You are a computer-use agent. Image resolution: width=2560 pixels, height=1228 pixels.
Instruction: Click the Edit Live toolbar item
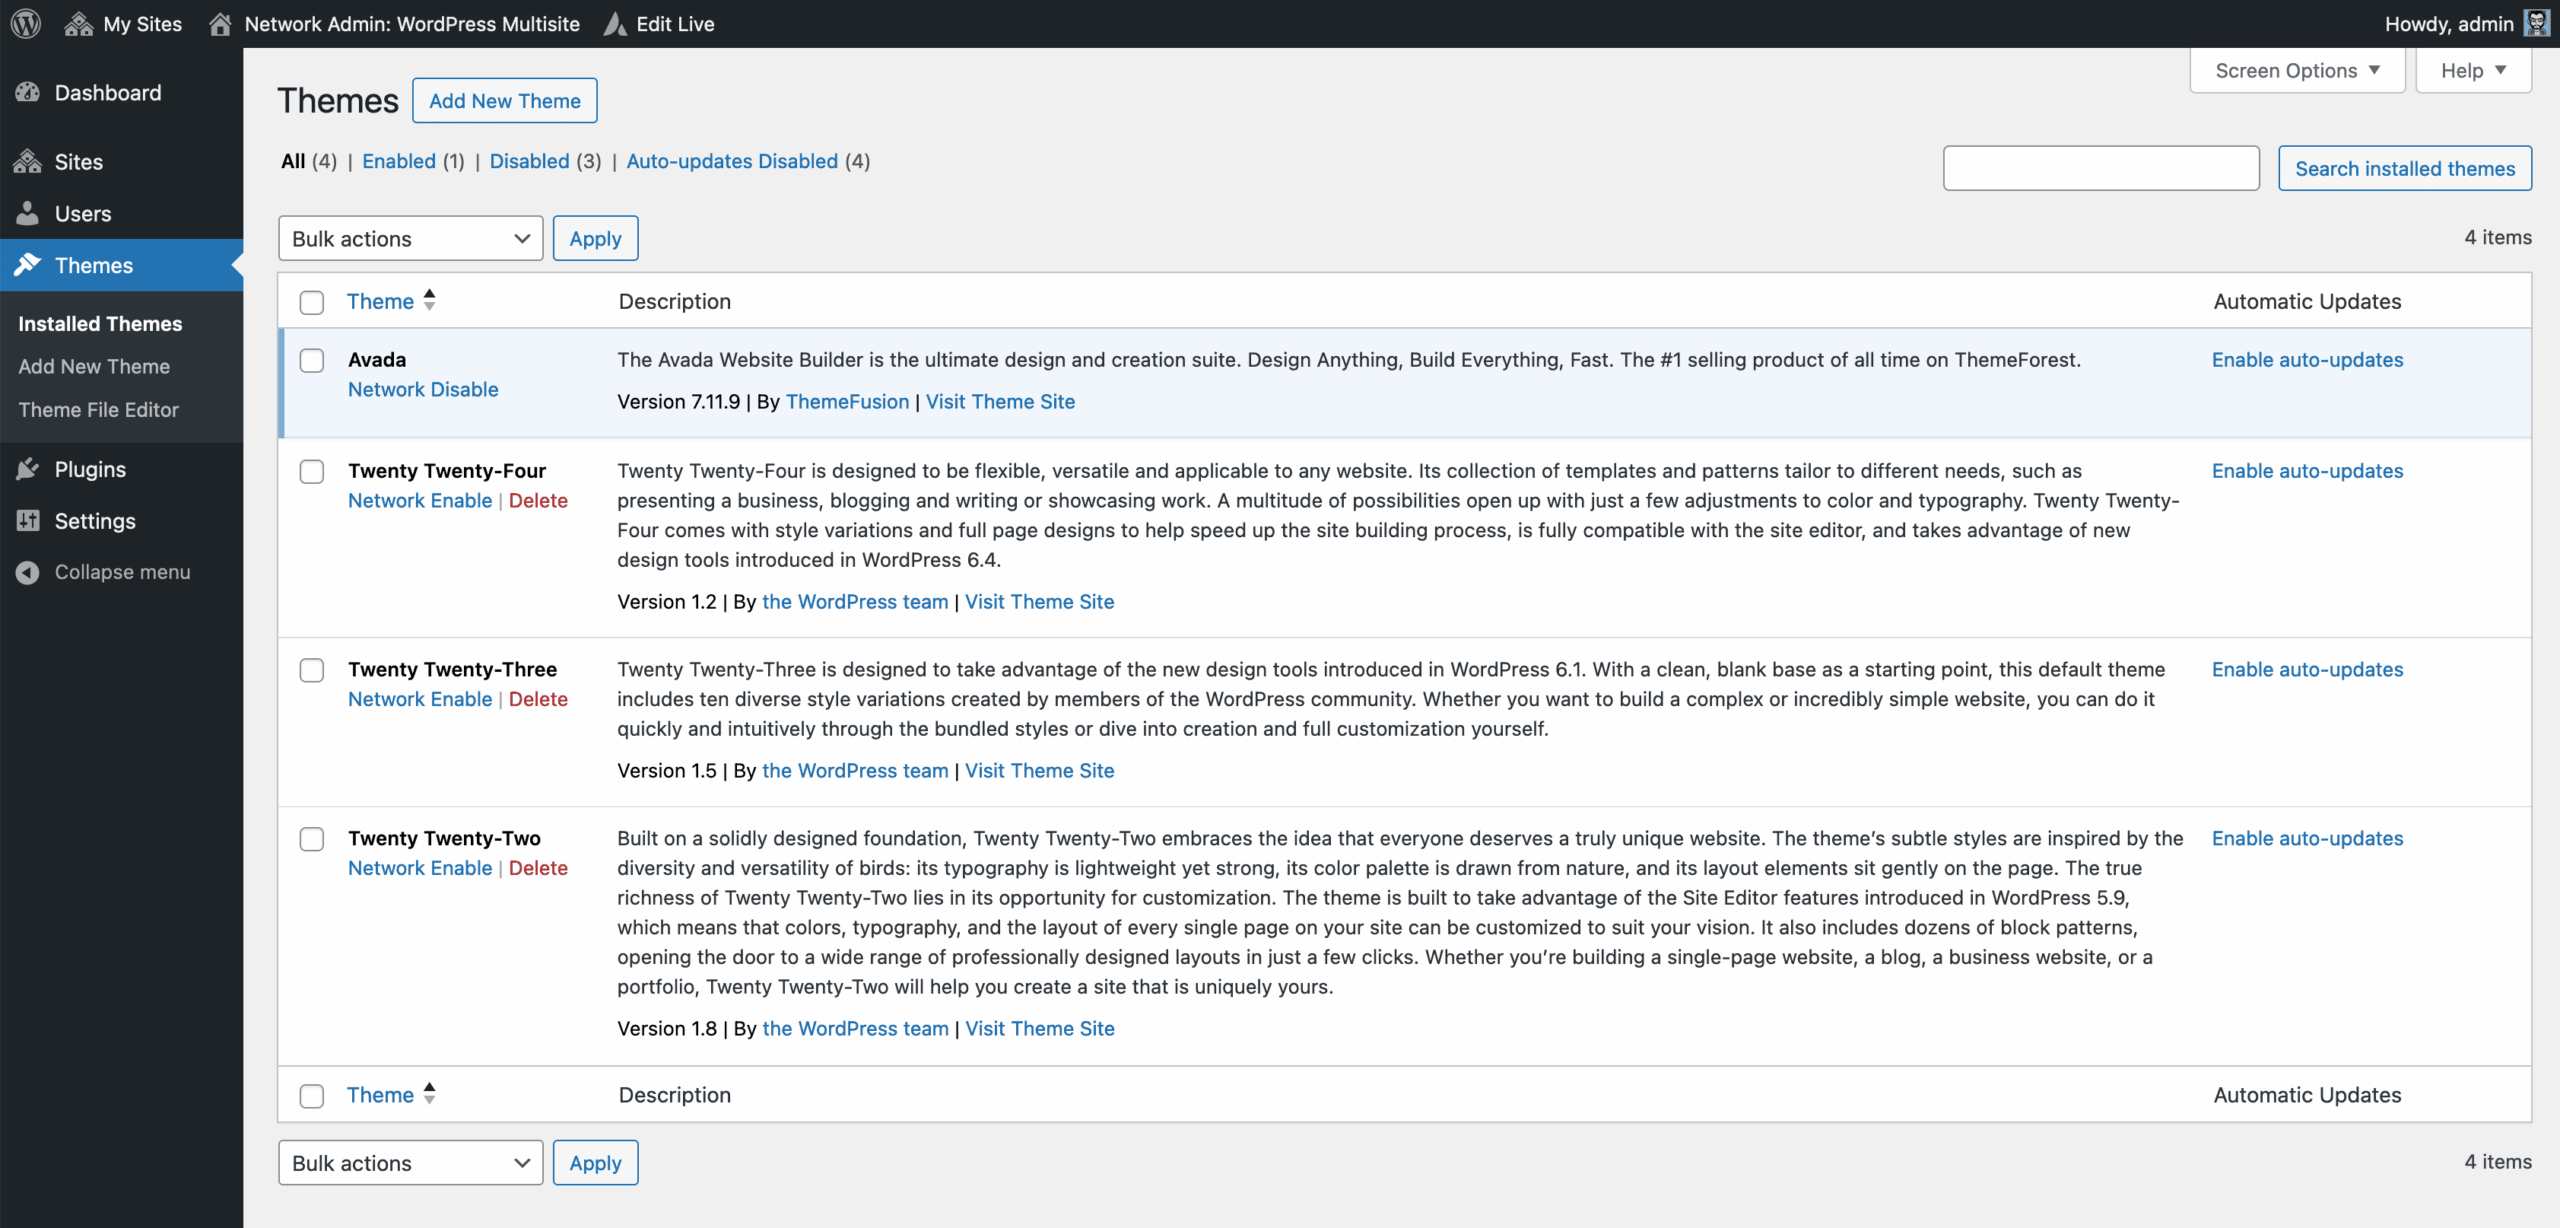click(x=660, y=23)
